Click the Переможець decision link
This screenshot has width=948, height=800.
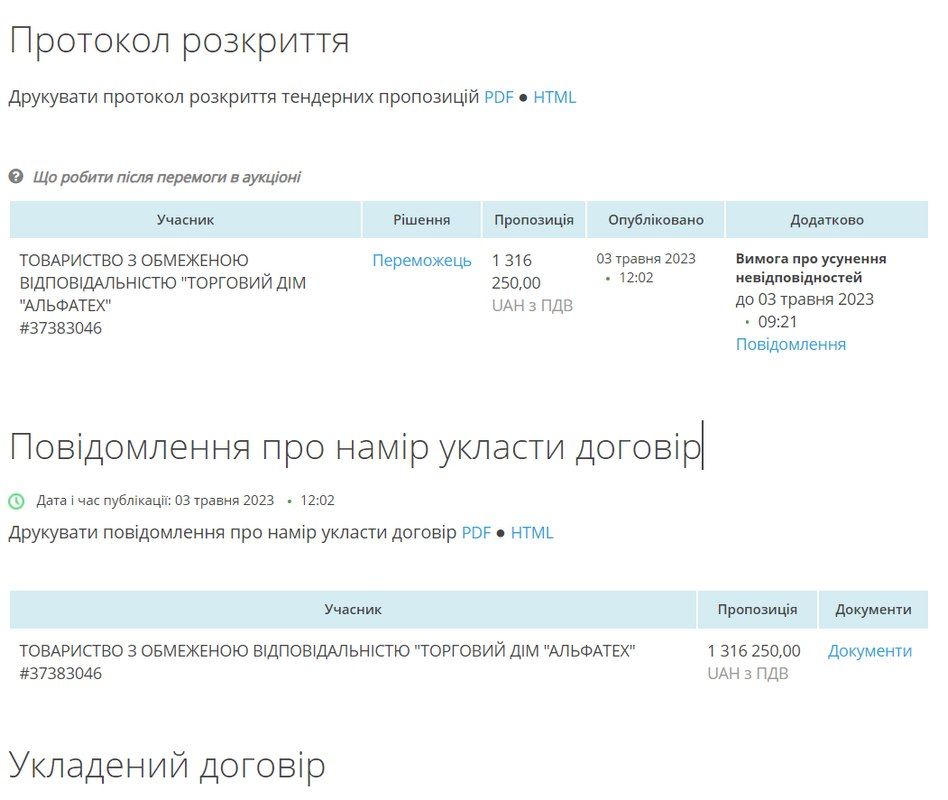(422, 260)
